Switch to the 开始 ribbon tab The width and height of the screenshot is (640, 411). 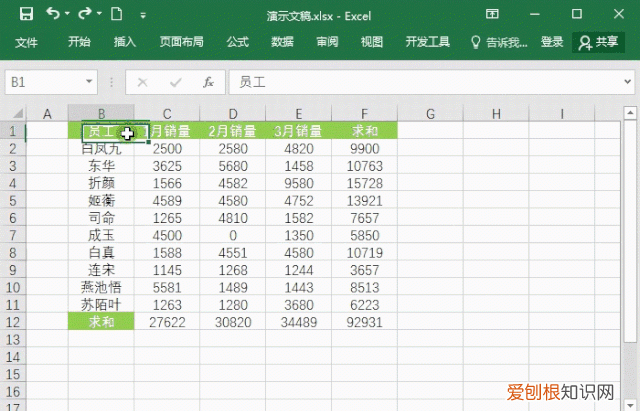point(79,42)
